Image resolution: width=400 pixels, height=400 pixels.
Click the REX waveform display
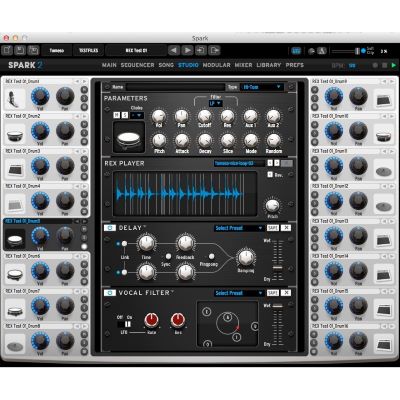(x=185, y=194)
